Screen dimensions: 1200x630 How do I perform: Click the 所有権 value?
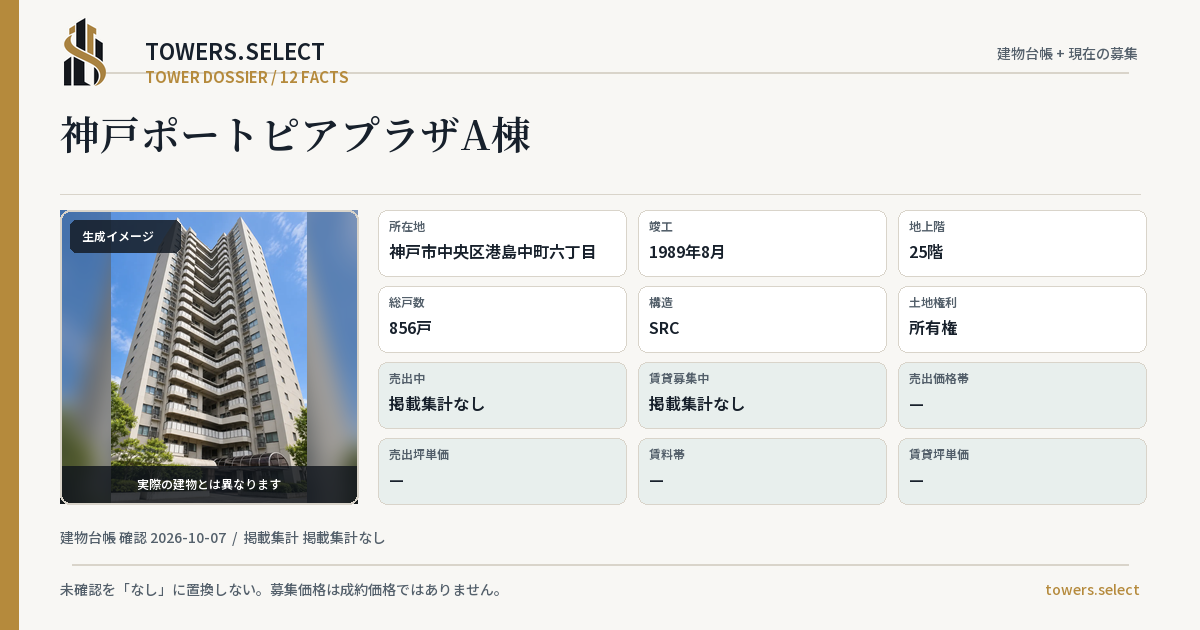coord(933,328)
